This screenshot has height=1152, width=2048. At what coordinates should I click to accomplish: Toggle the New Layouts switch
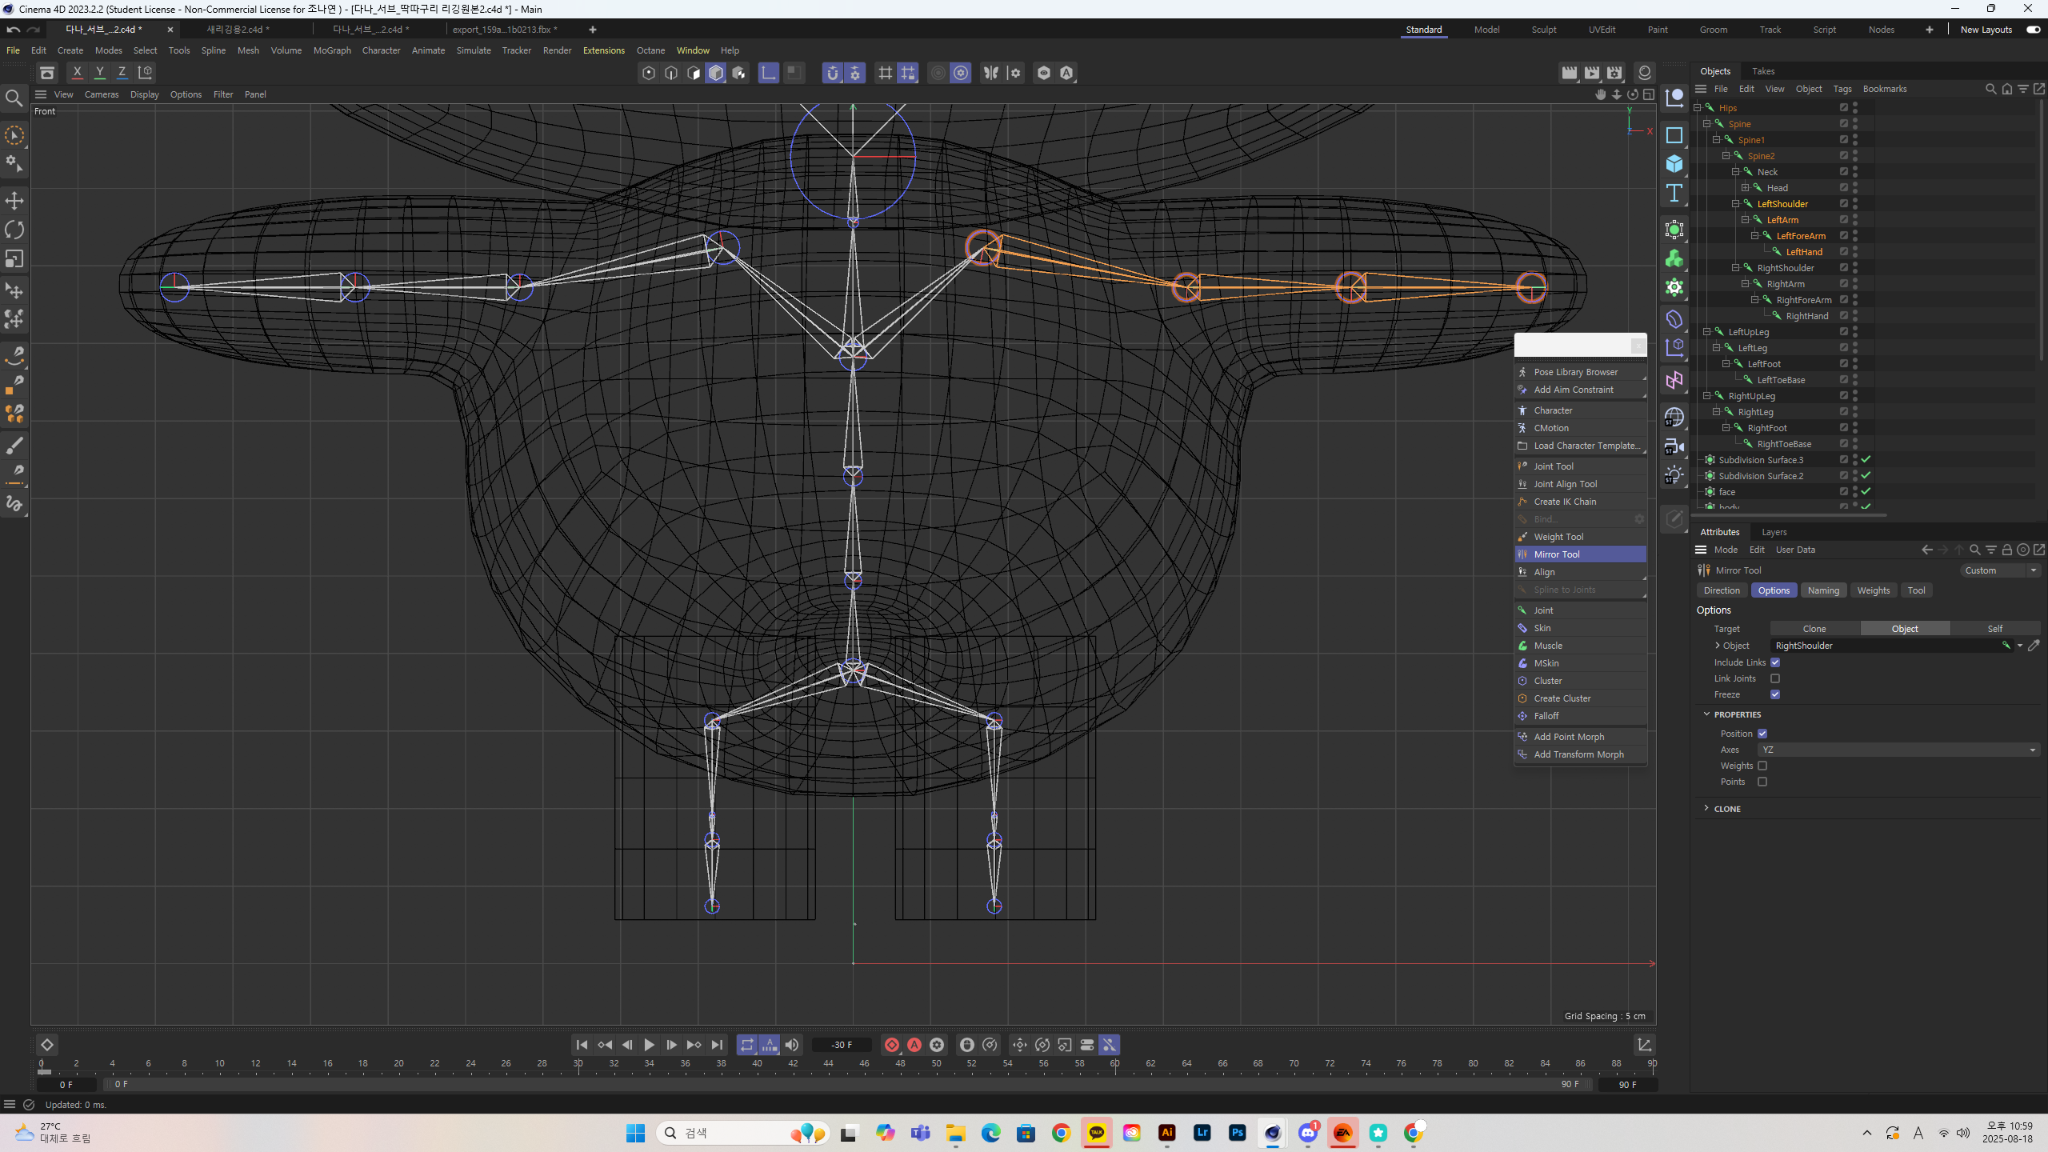pyautogui.click(x=2033, y=30)
